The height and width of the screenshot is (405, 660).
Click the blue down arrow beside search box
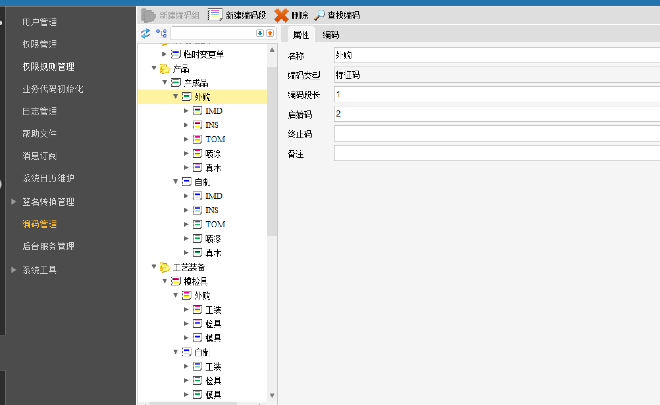260,34
